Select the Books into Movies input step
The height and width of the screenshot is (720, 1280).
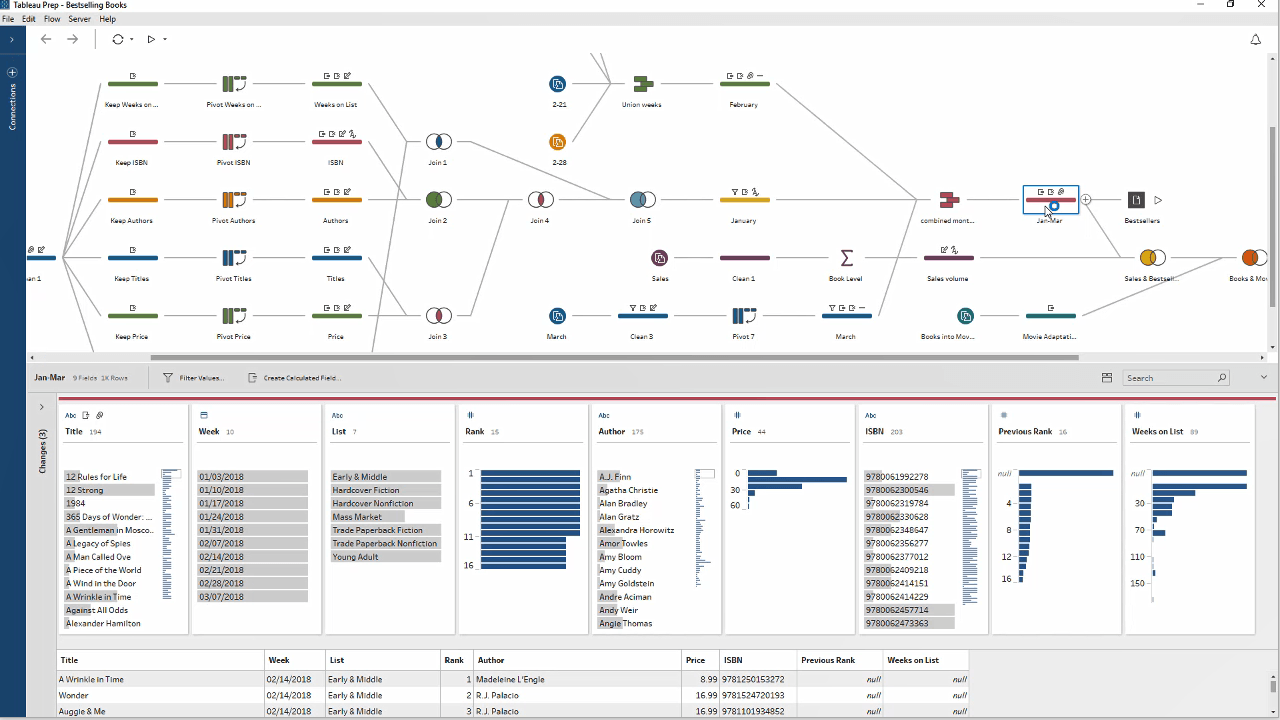965,316
